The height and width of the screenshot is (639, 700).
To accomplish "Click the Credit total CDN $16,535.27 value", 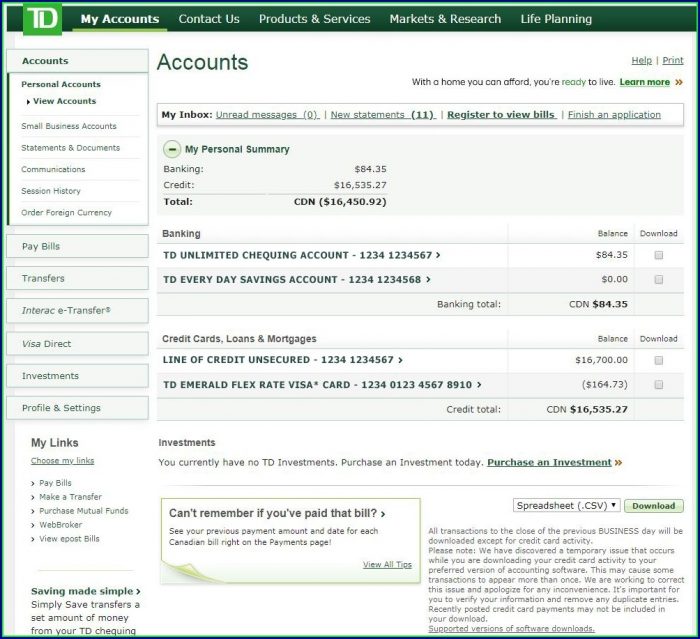I will pyautogui.click(x=587, y=409).
